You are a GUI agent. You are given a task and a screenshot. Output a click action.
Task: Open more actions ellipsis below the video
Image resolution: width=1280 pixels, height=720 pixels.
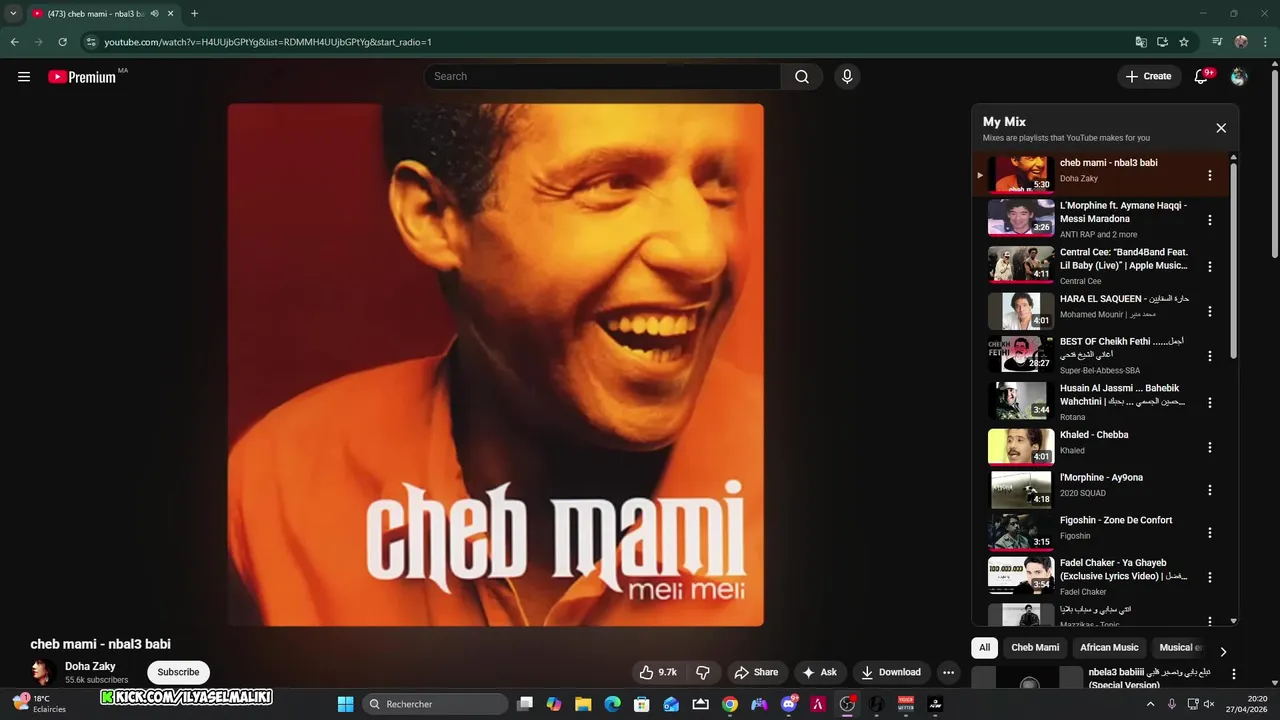point(948,672)
